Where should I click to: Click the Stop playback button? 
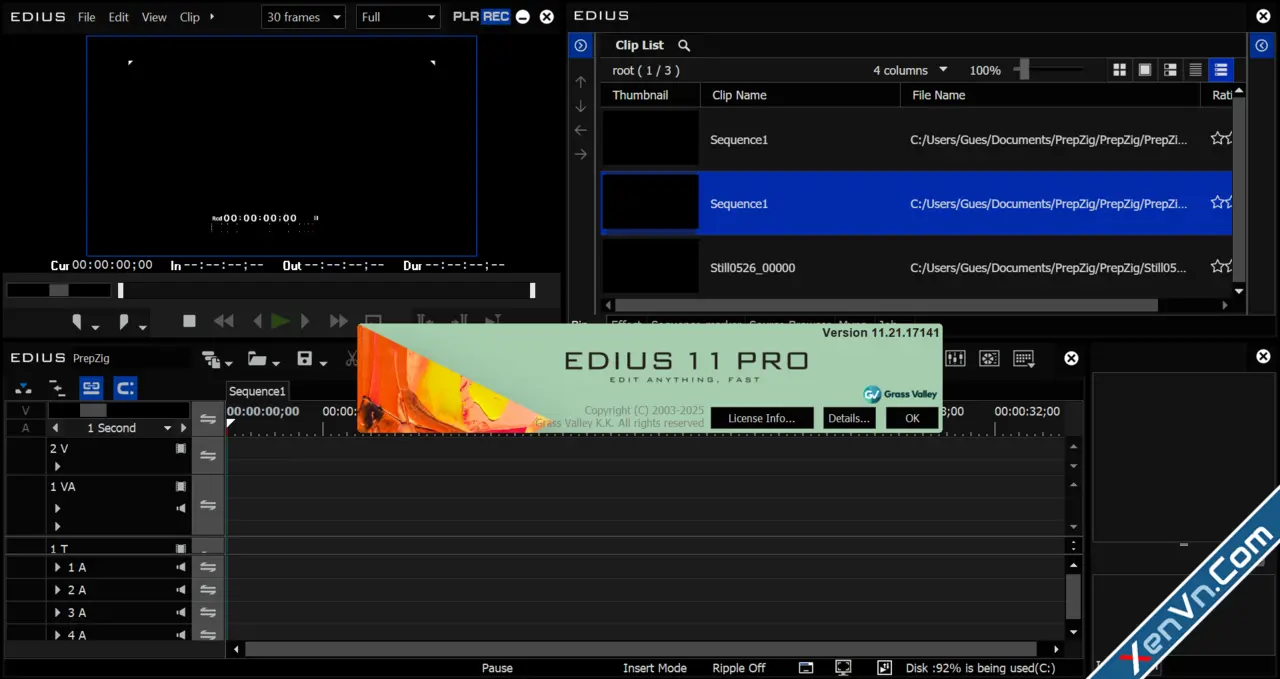pos(189,321)
